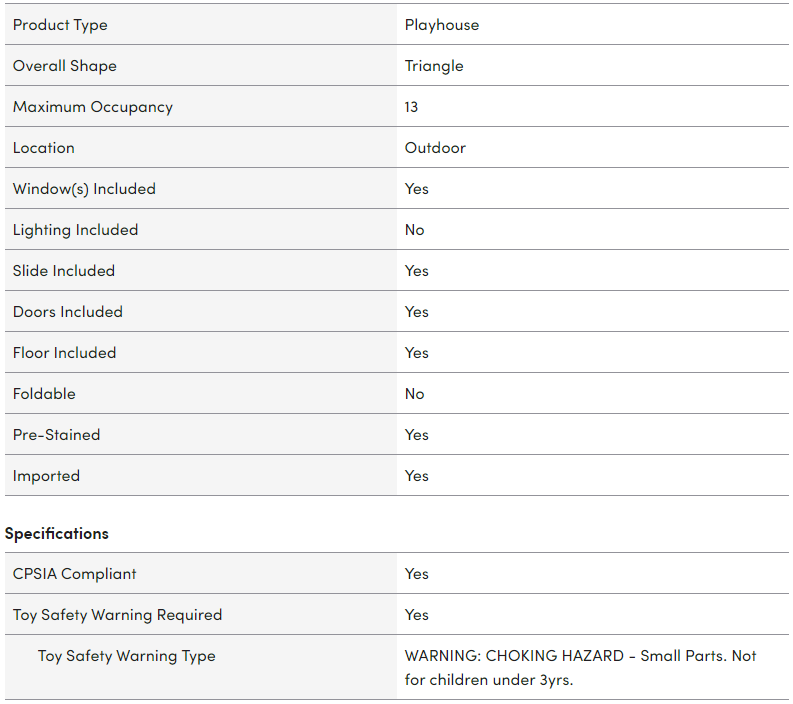Click the Floor Included label
The image size is (793, 704).
tap(64, 353)
